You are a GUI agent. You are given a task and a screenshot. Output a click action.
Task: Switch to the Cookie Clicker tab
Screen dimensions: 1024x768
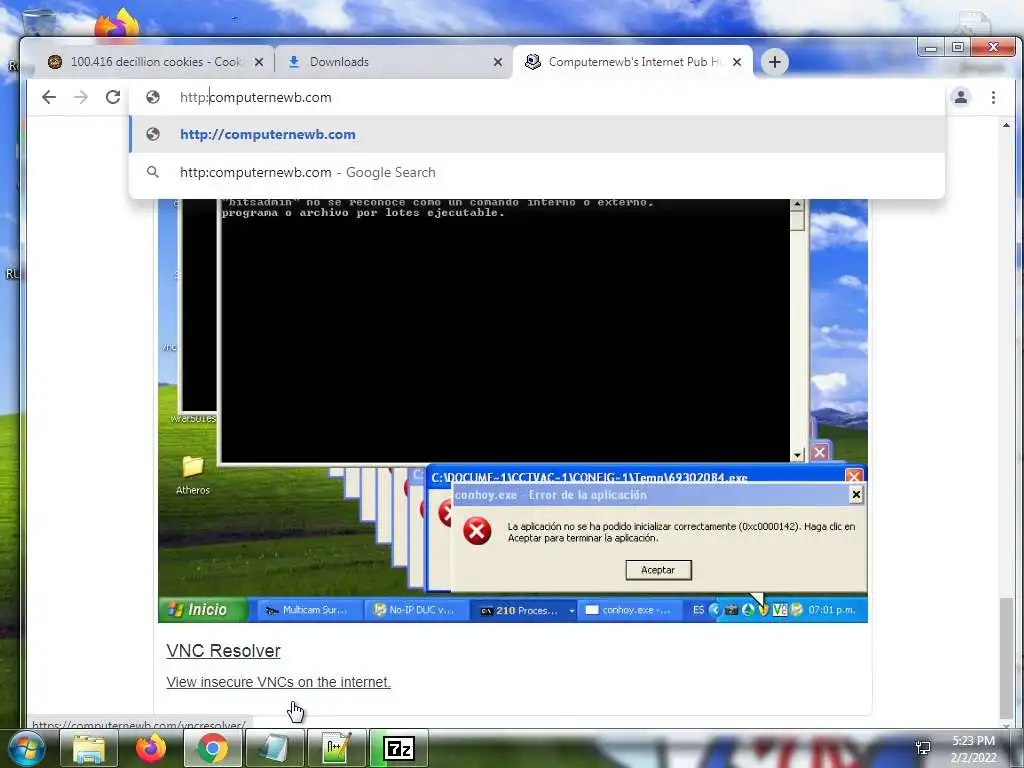click(x=155, y=62)
